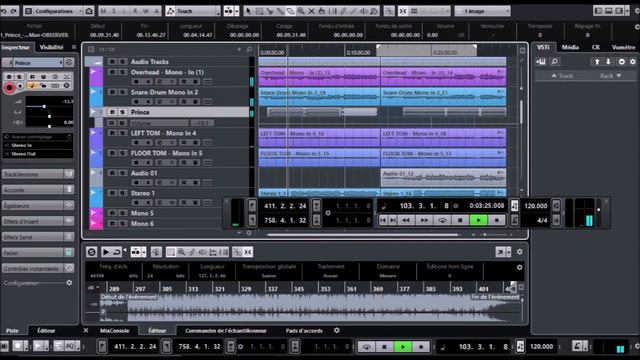Open the Configurations dropdown
This screenshot has width=640, height=360.
(53, 11)
